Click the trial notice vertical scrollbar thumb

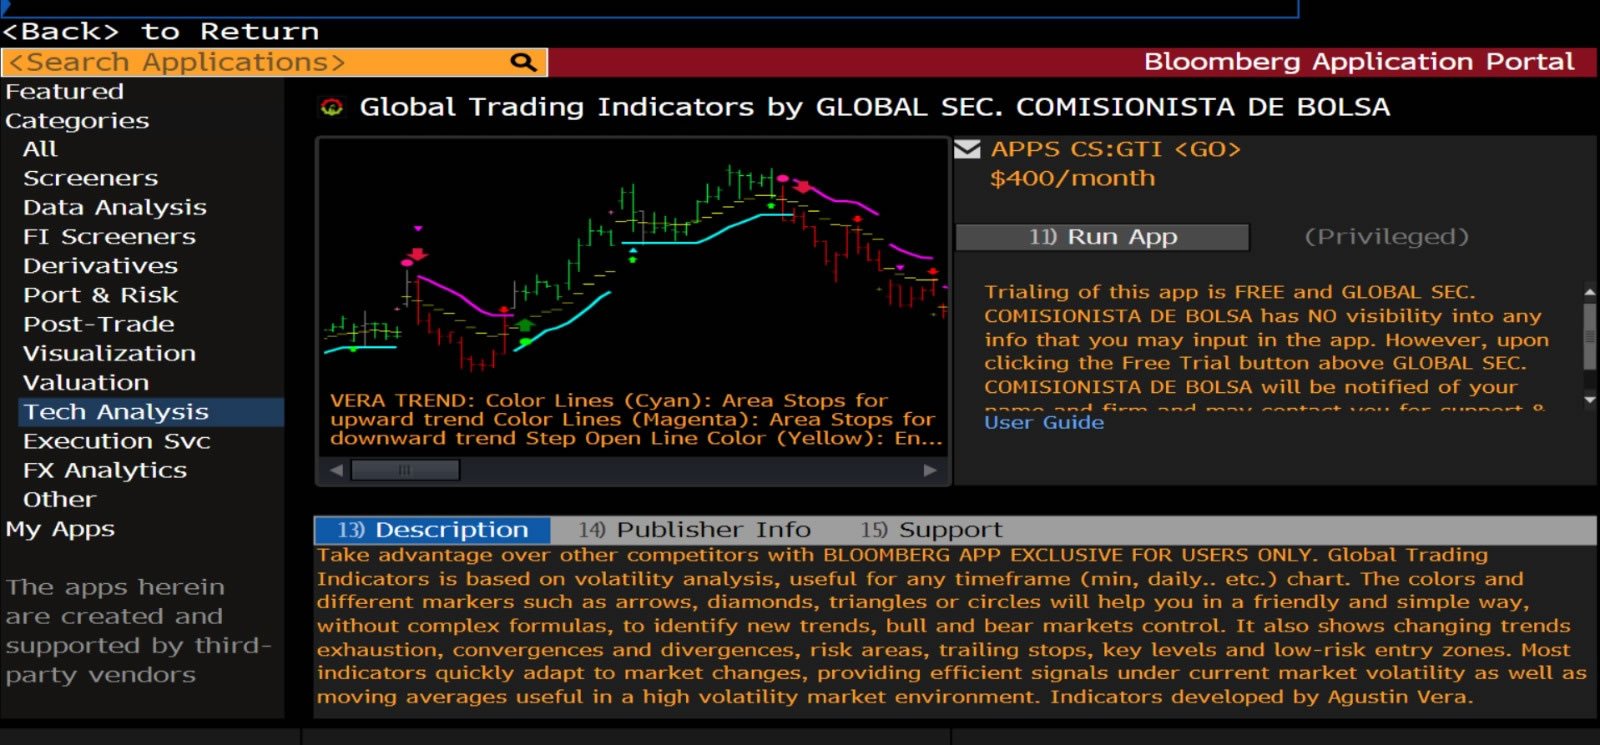[1590, 335]
